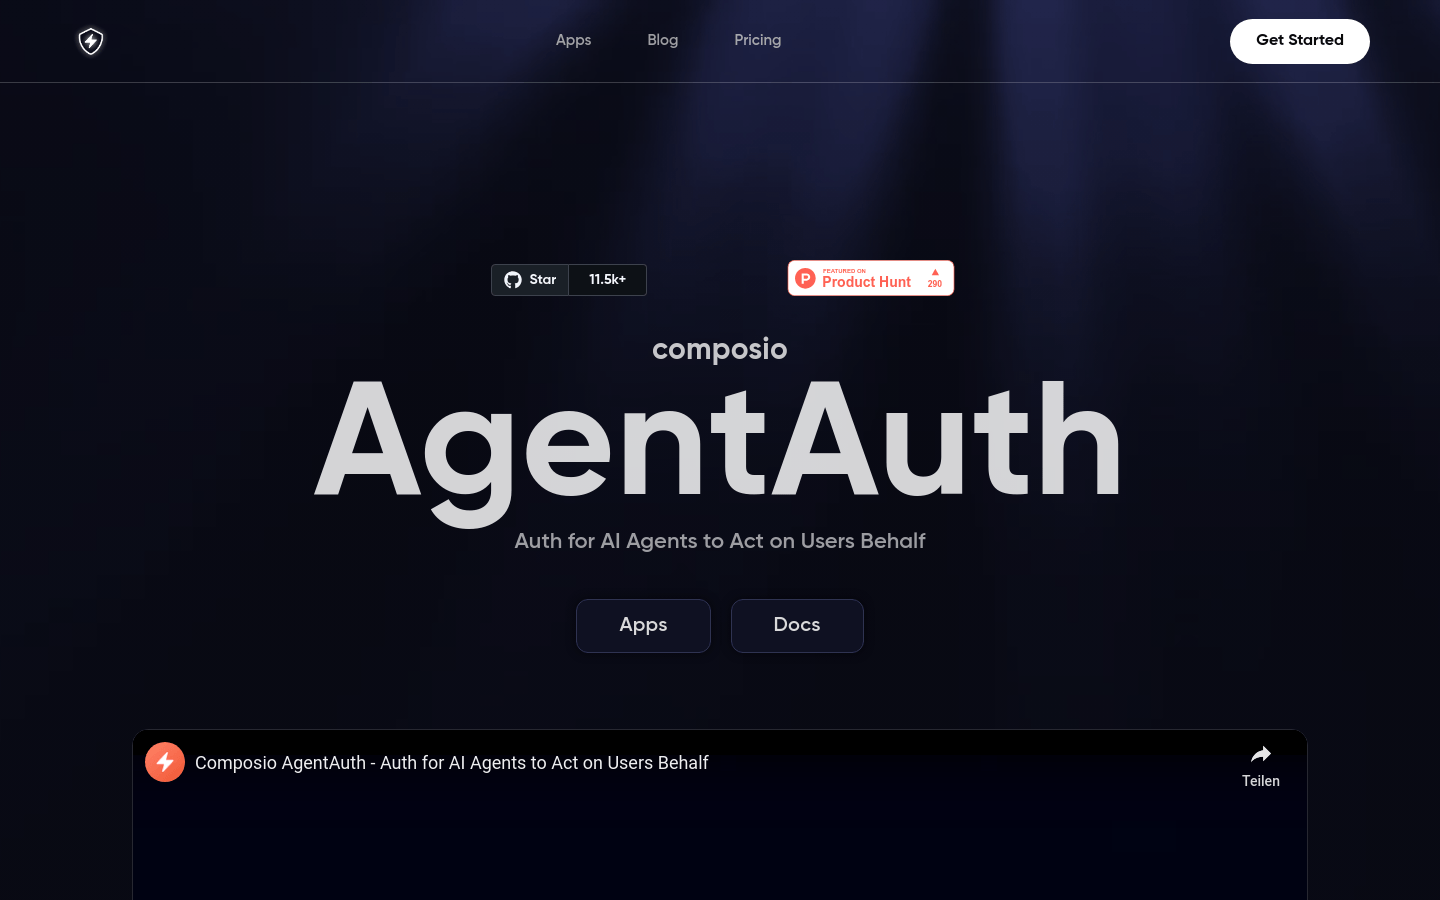1440x900 pixels.
Task: Click the GitHub octocat icon
Action: pyautogui.click(x=513, y=280)
